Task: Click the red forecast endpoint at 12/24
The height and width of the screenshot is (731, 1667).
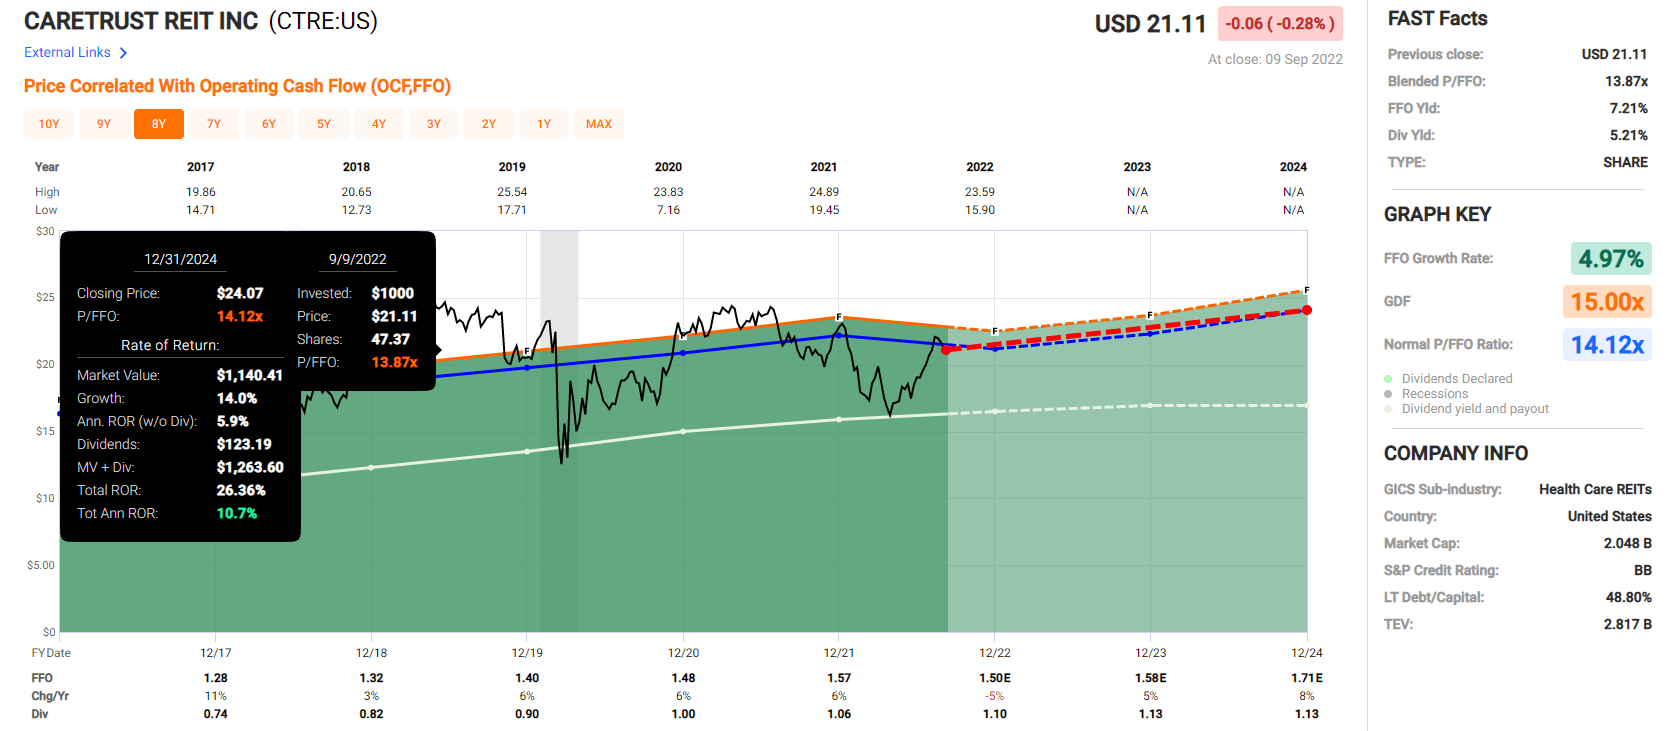Action: coord(1307,310)
